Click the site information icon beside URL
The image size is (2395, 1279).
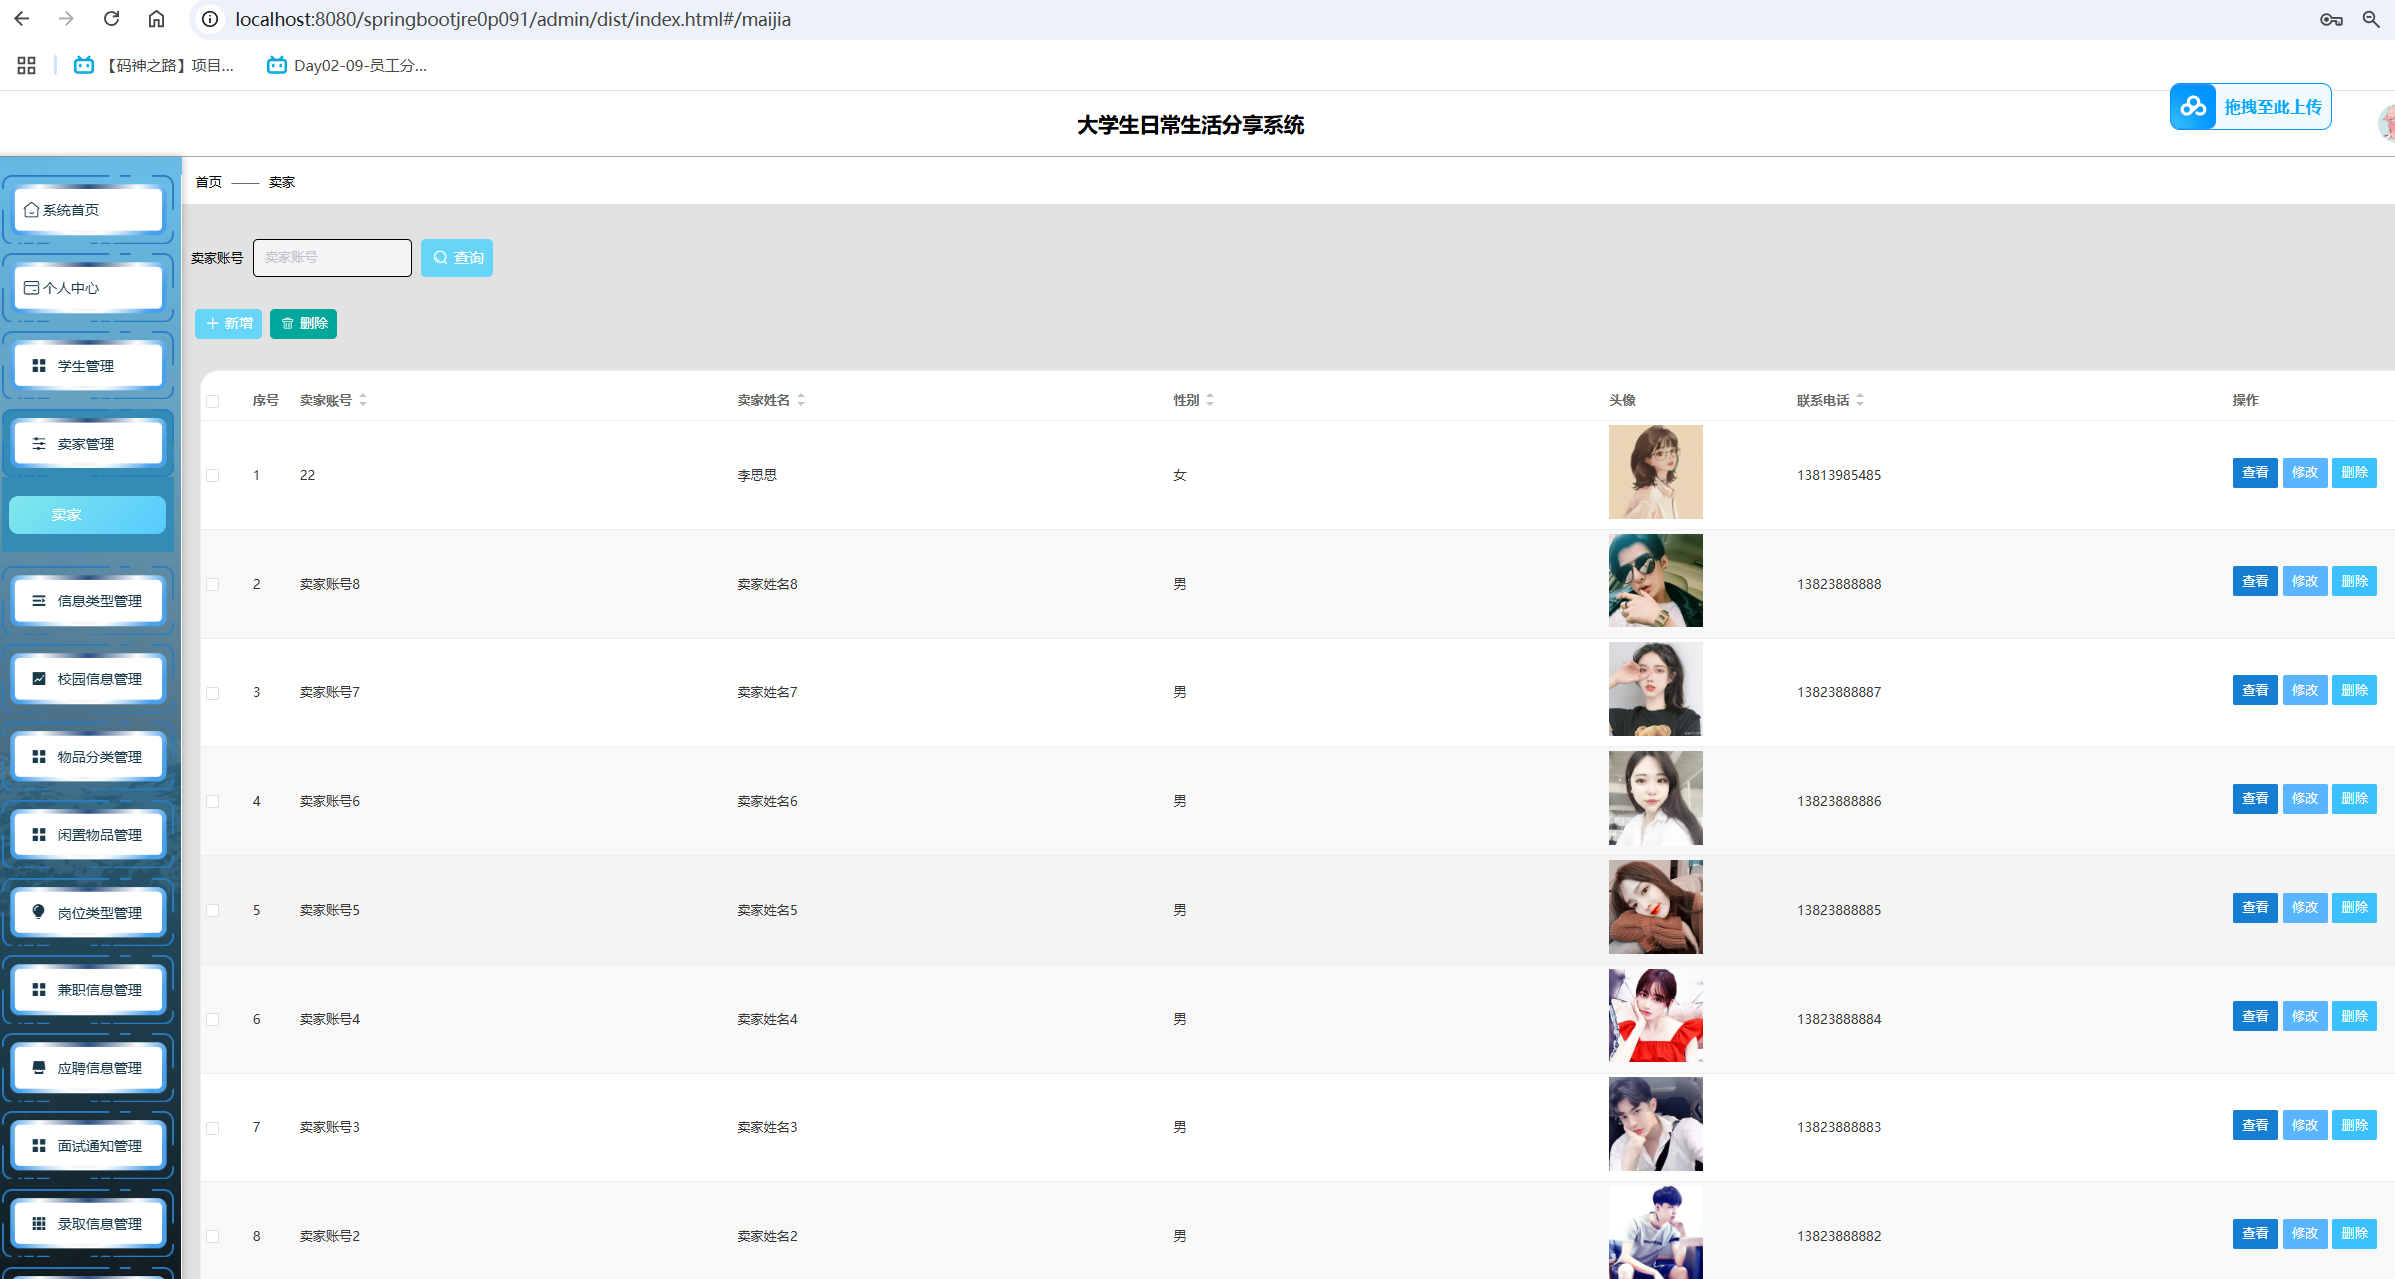(210, 19)
